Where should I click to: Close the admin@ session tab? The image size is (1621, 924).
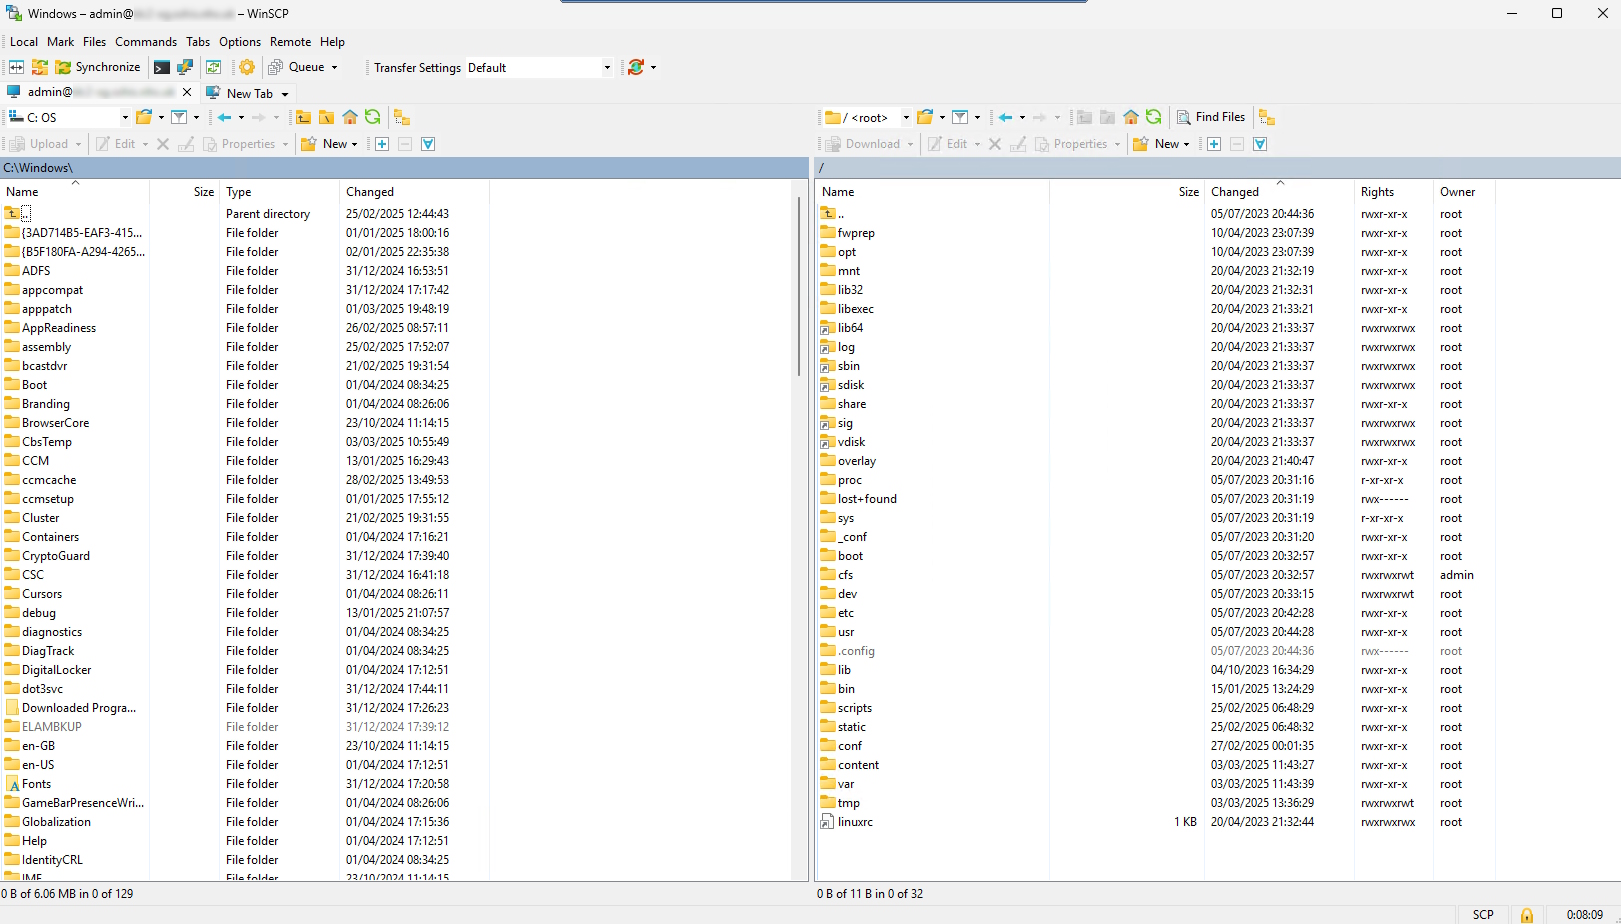point(187,92)
